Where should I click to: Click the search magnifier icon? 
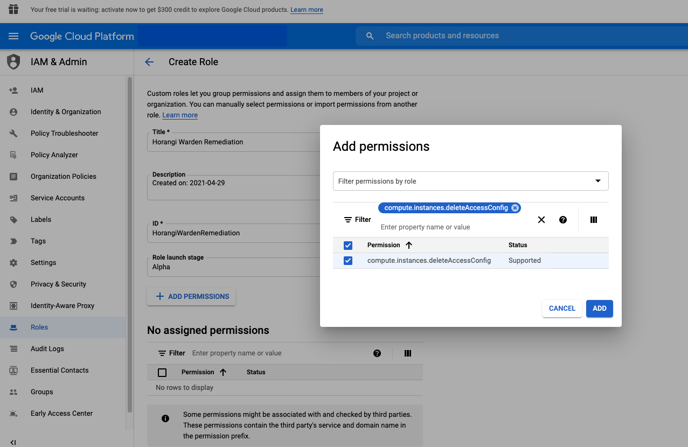370,36
